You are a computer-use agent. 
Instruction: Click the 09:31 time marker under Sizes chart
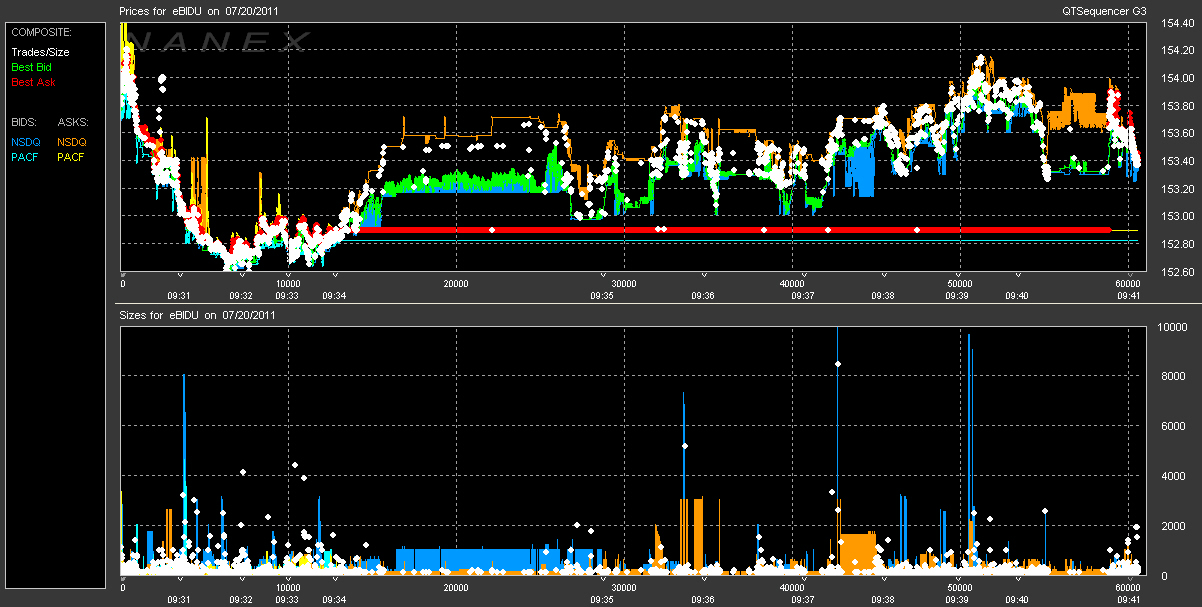point(179,600)
